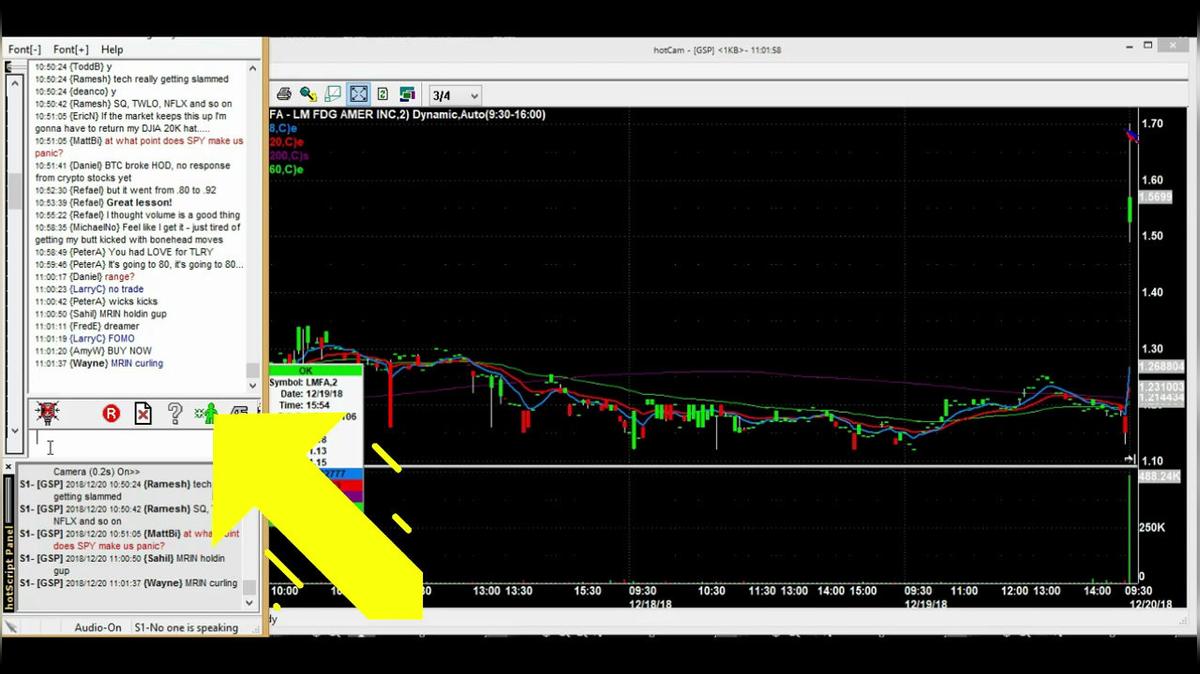
Task: Click the 1.214434 price label on axis
Action: coord(1163,398)
